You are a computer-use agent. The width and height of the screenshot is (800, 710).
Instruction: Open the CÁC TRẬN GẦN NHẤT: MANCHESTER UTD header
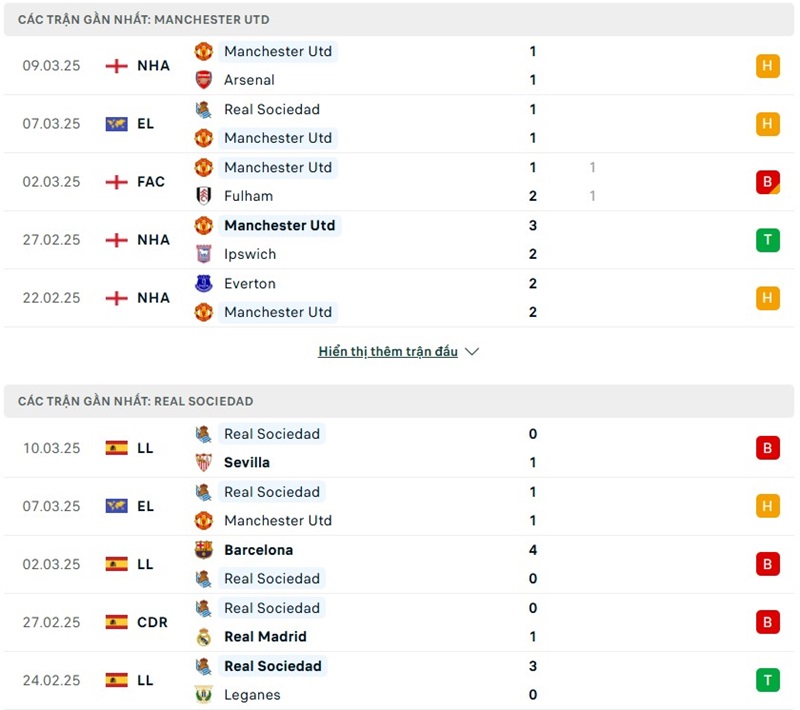click(x=140, y=18)
